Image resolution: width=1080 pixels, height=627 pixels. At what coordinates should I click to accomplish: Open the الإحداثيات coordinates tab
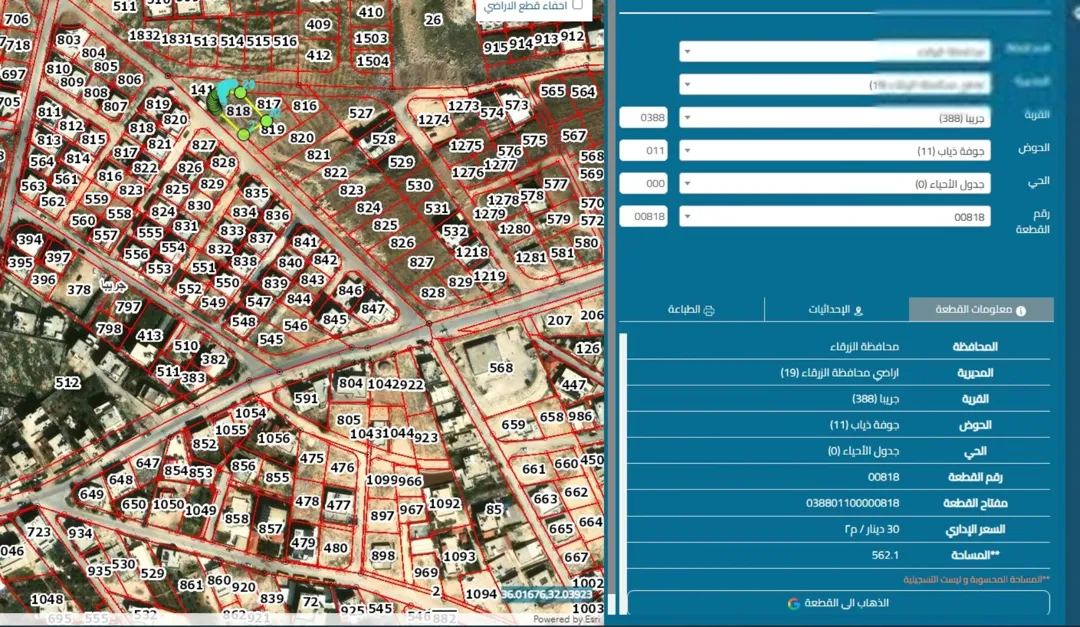coord(836,309)
